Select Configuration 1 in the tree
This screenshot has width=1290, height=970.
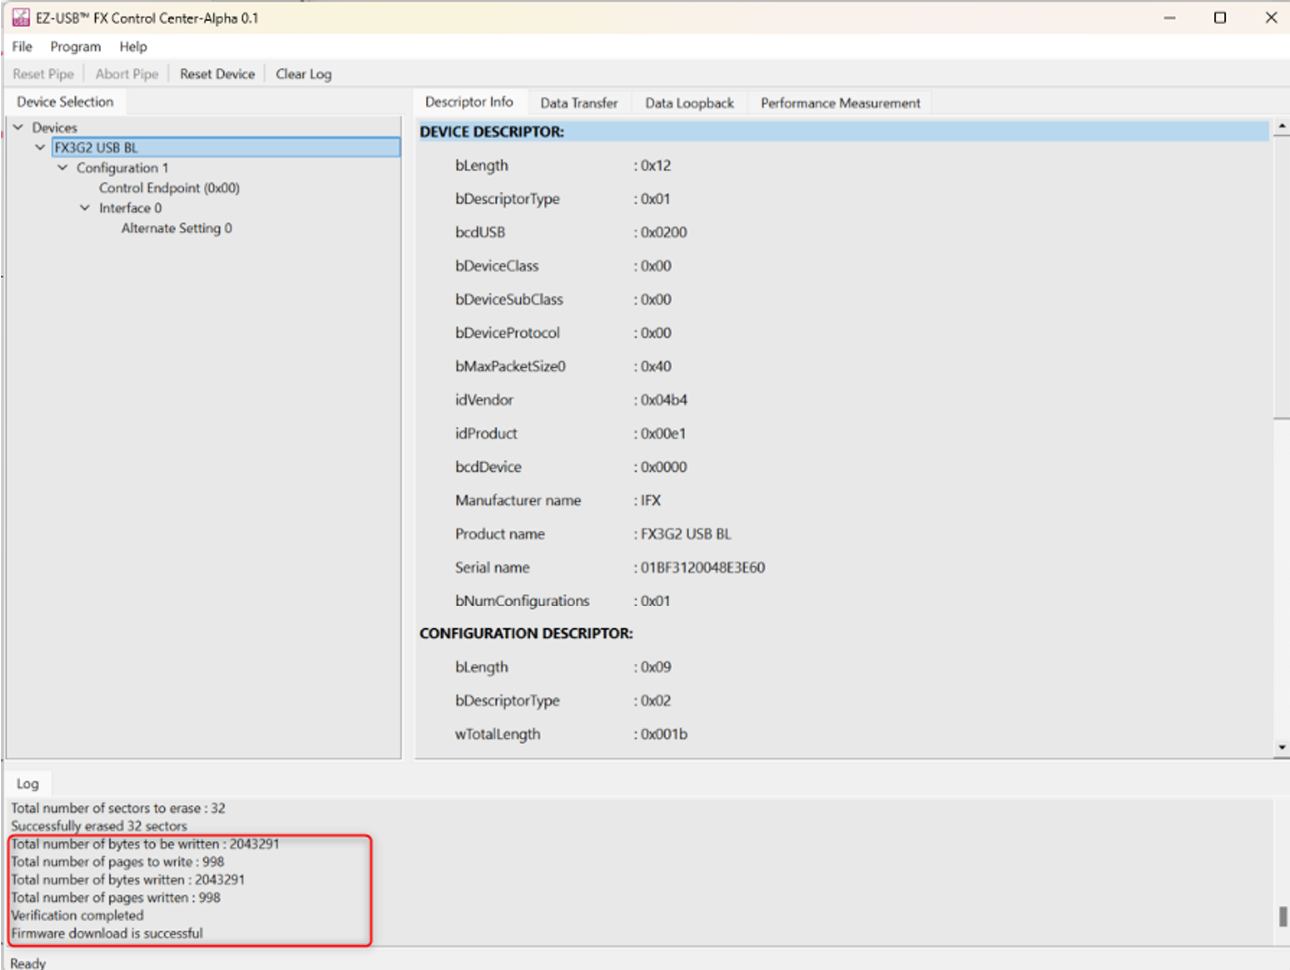[123, 168]
